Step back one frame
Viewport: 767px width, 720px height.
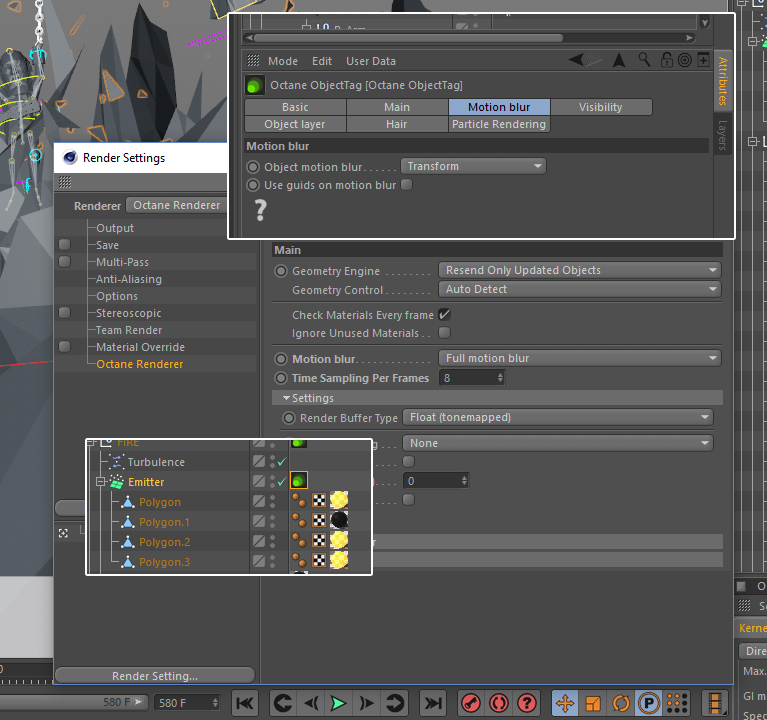(311, 703)
